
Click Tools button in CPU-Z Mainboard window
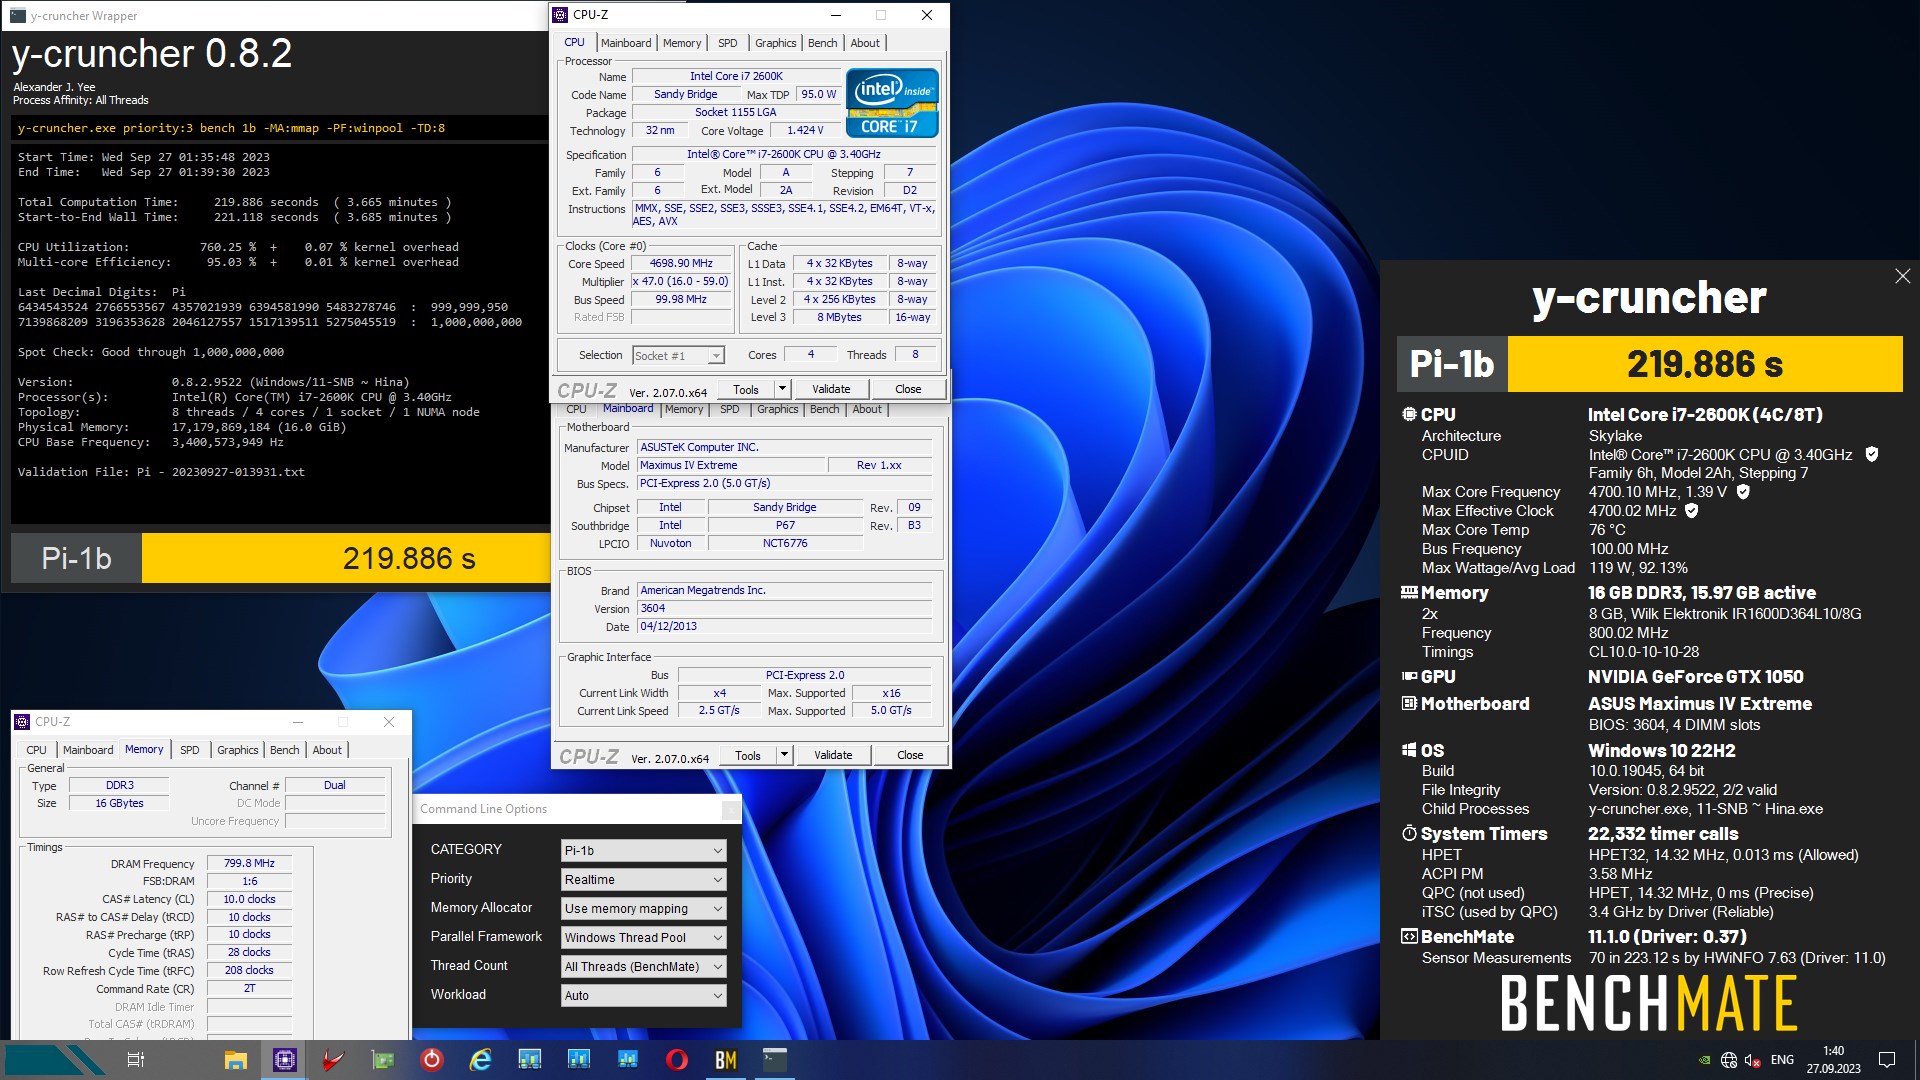(748, 755)
